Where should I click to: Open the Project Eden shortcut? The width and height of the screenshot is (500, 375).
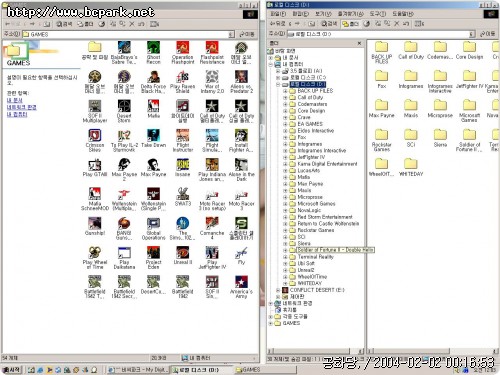[153, 258]
